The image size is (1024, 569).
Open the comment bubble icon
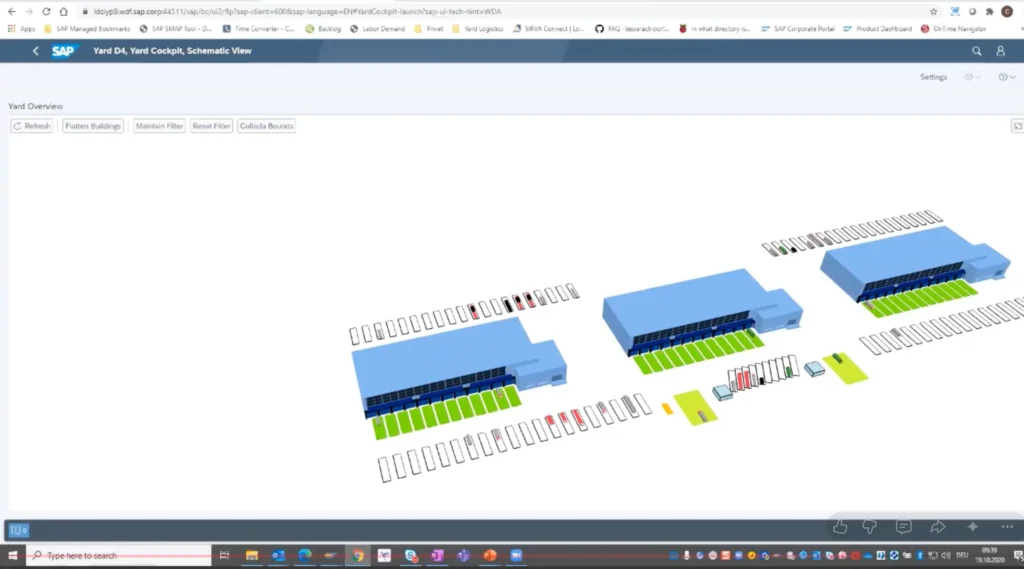click(x=903, y=527)
